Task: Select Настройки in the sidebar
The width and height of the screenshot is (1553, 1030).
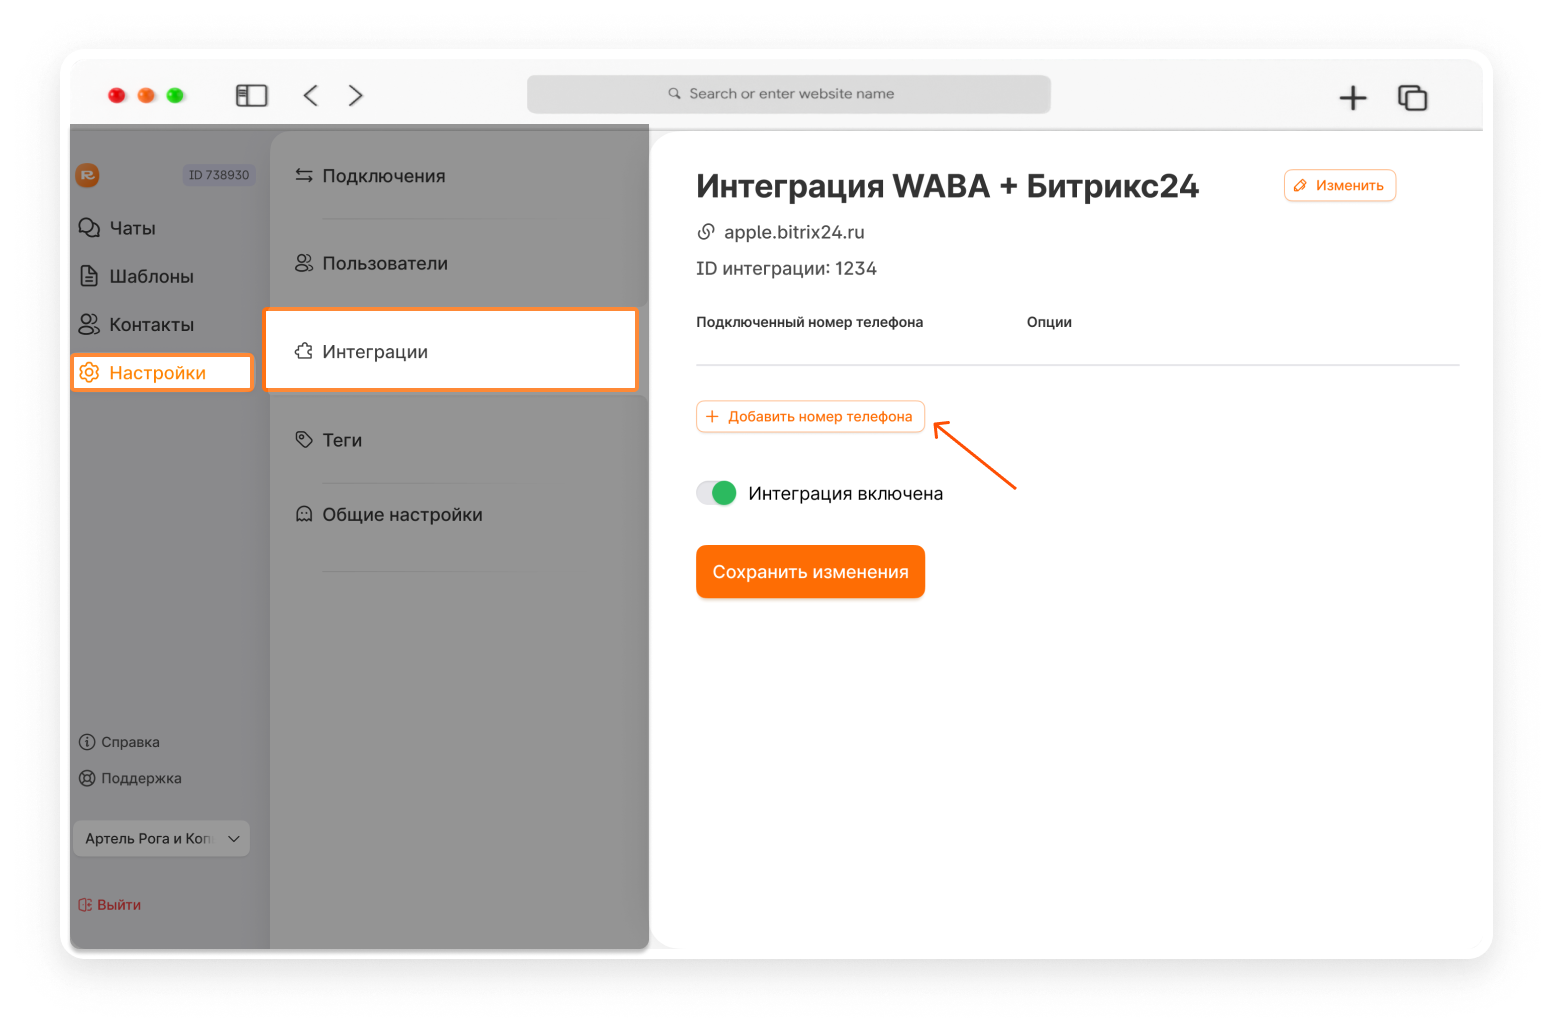Action: (x=162, y=372)
